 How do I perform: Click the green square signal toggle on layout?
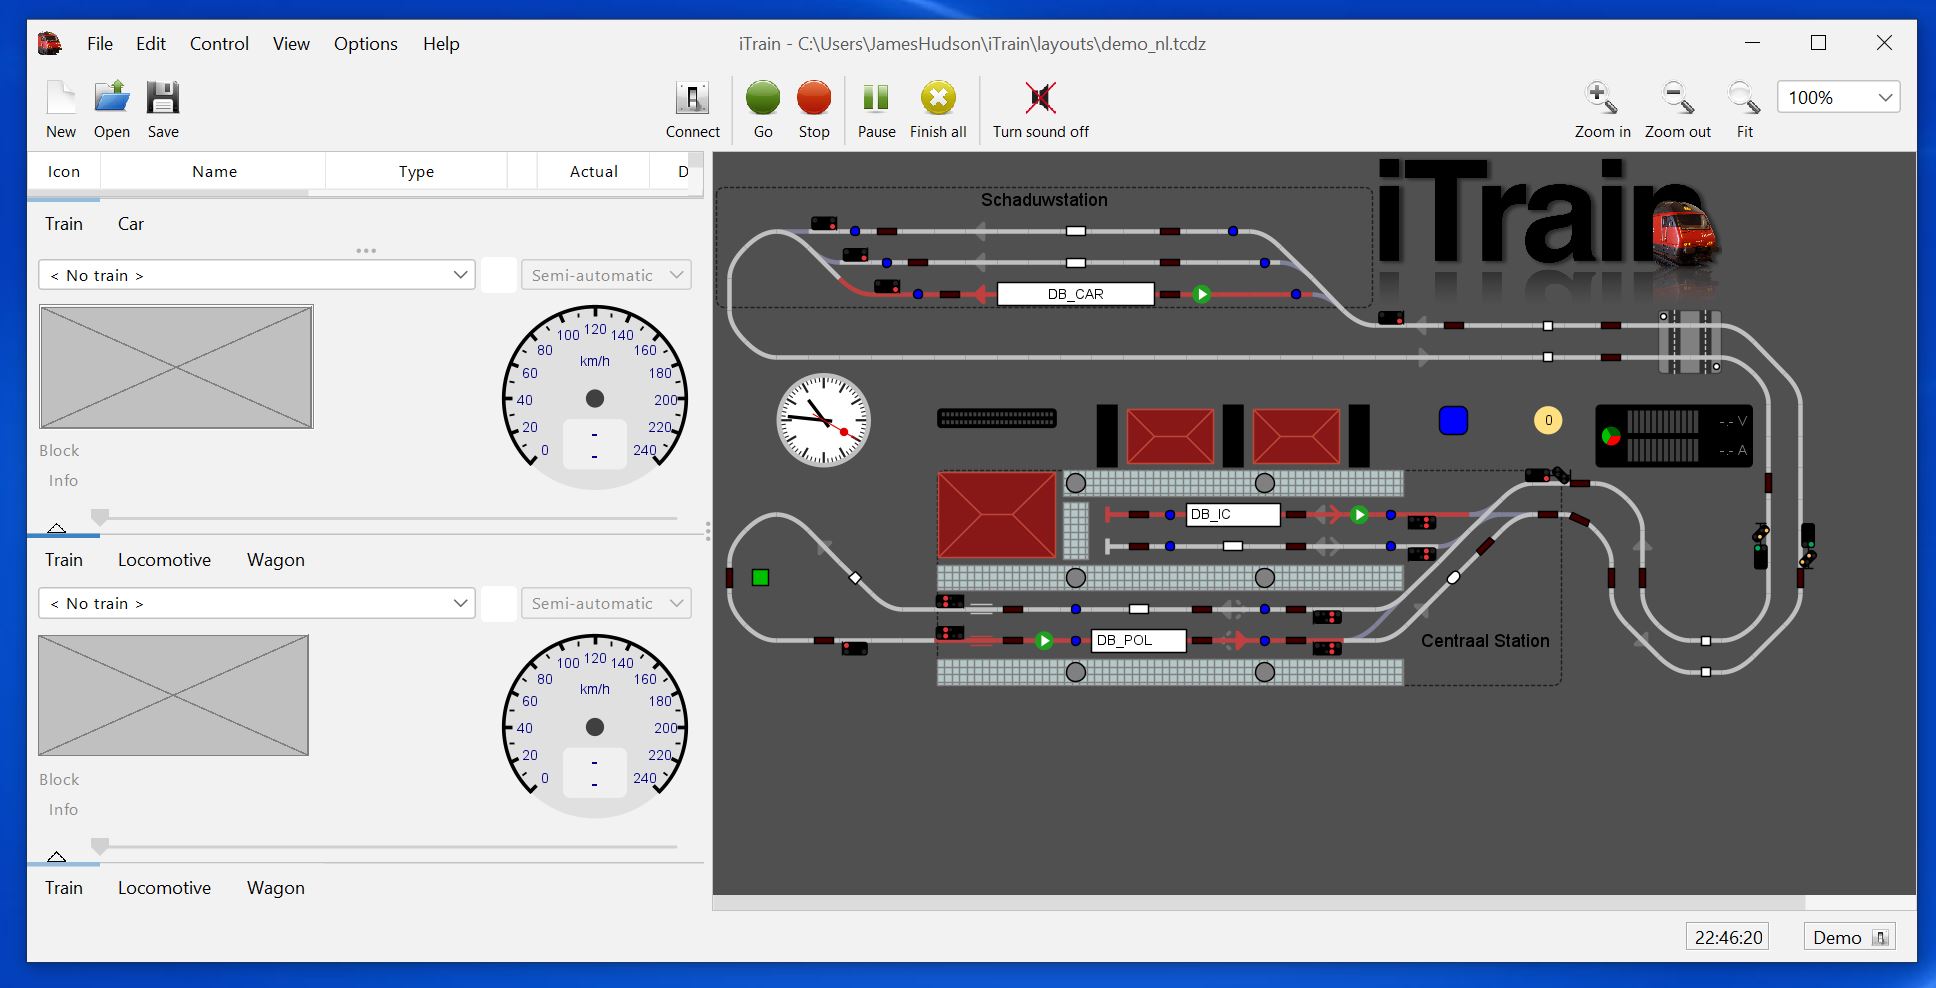[761, 577]
